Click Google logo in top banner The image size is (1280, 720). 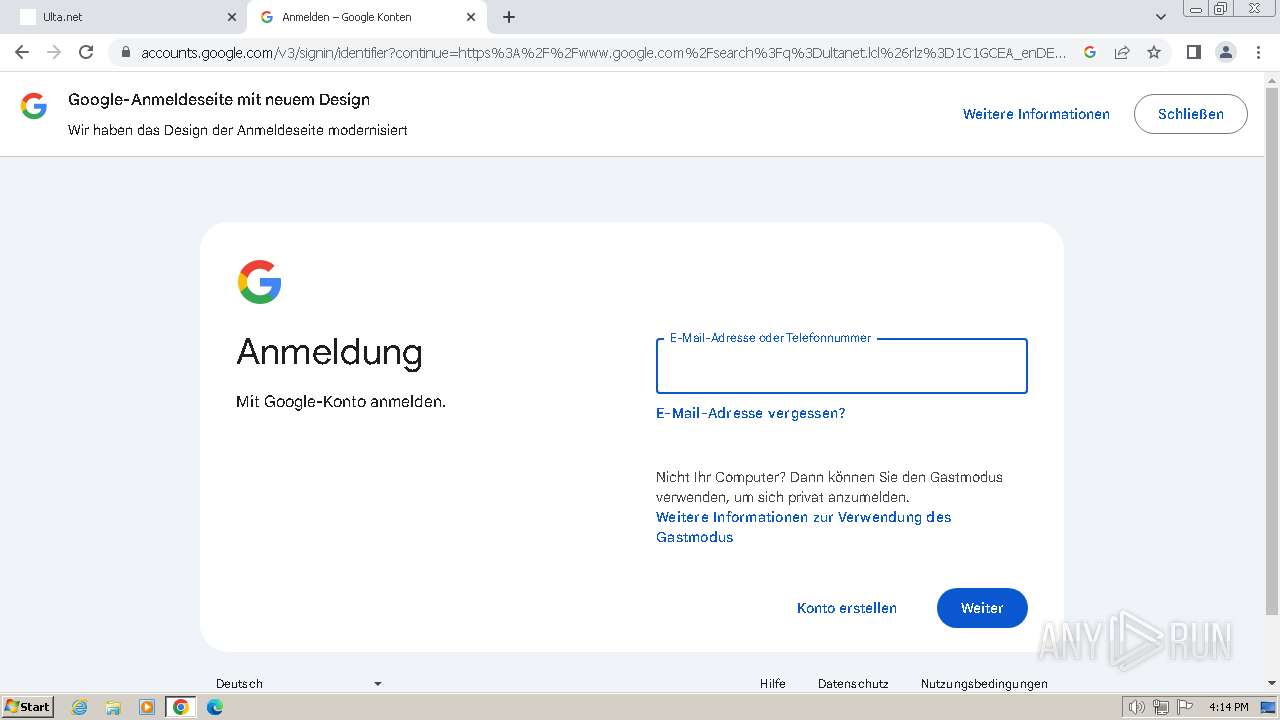(34, 106)
